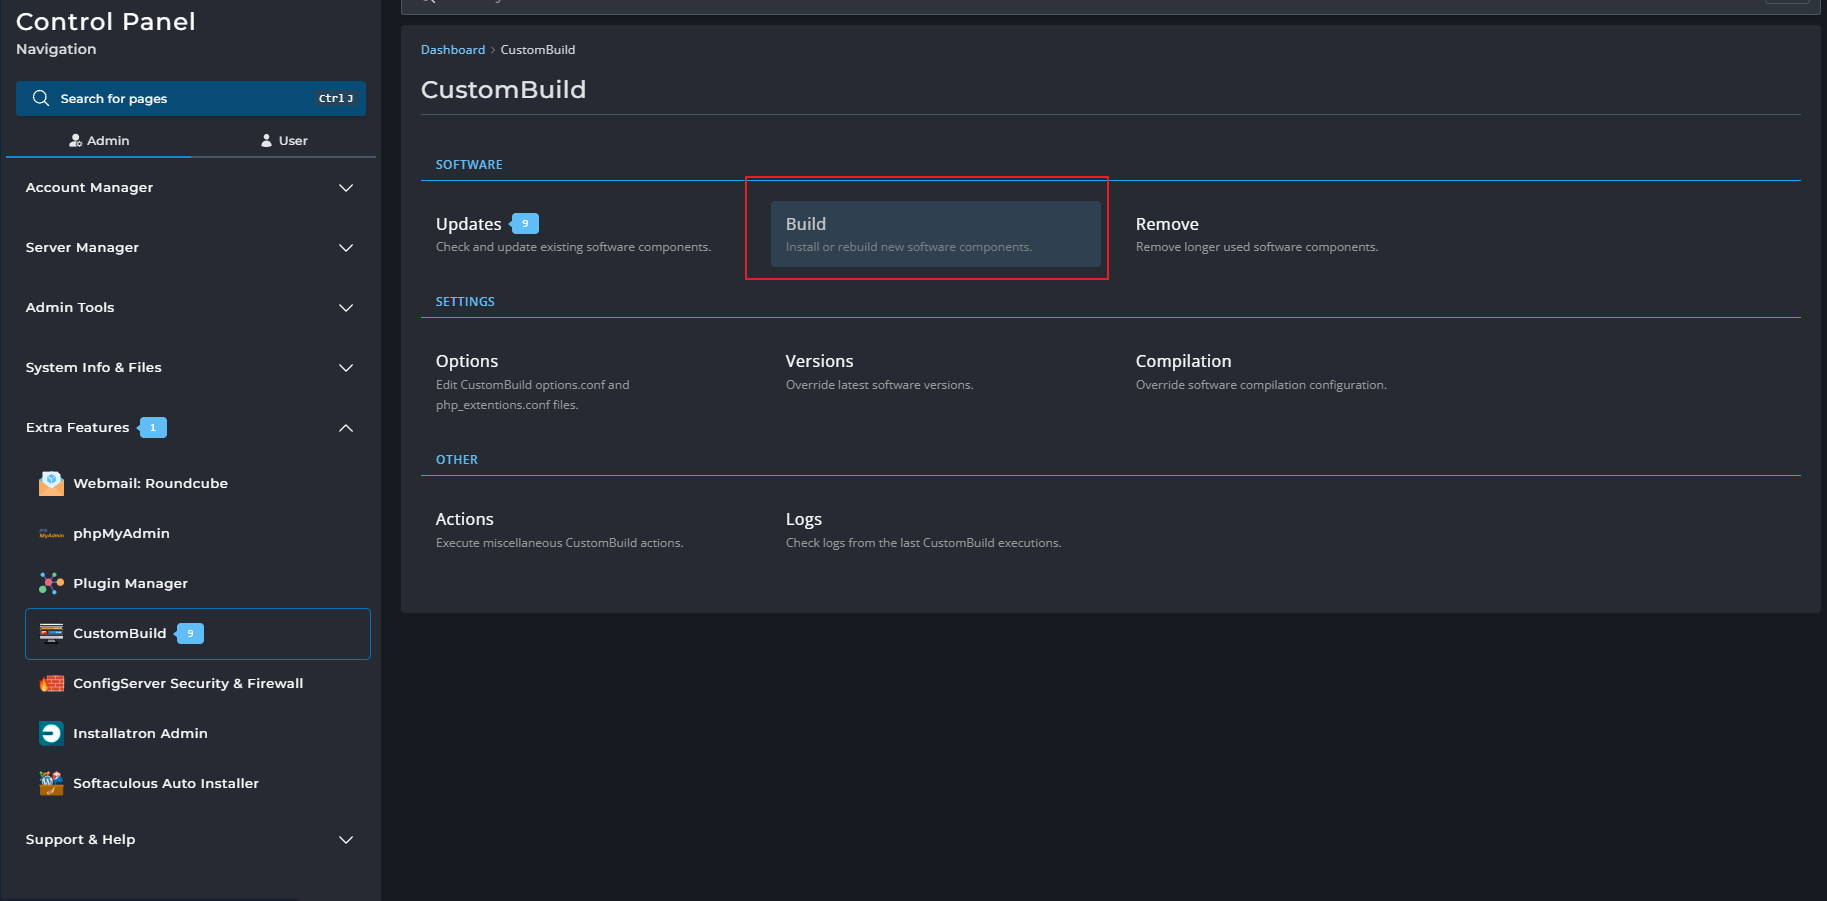Open the Actions card
This screenshot has height=901, width=1827.
pyautogui.click(x=586, y=529)
